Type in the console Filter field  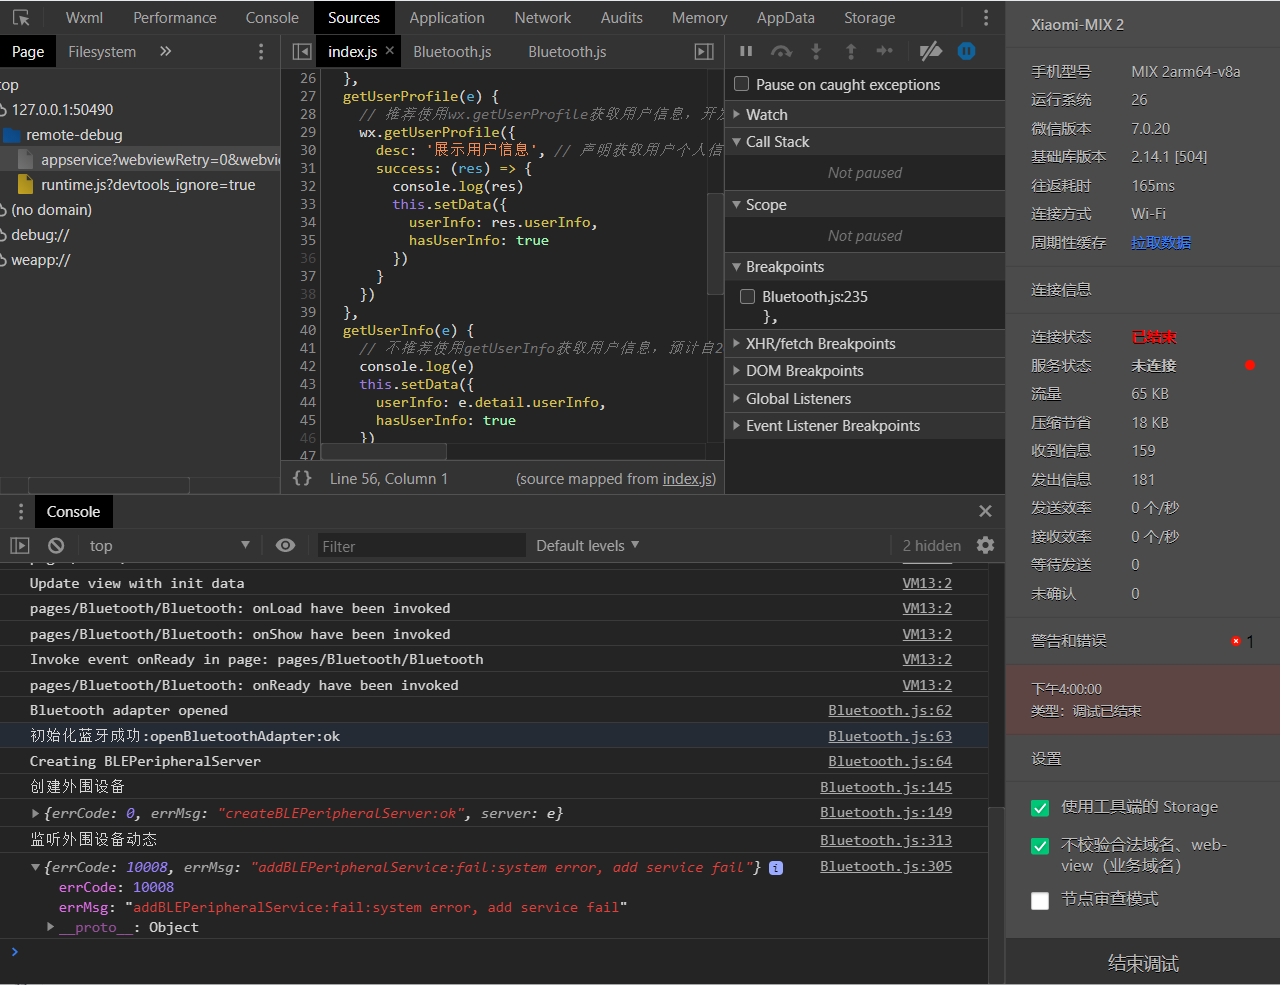coord(420,546)
